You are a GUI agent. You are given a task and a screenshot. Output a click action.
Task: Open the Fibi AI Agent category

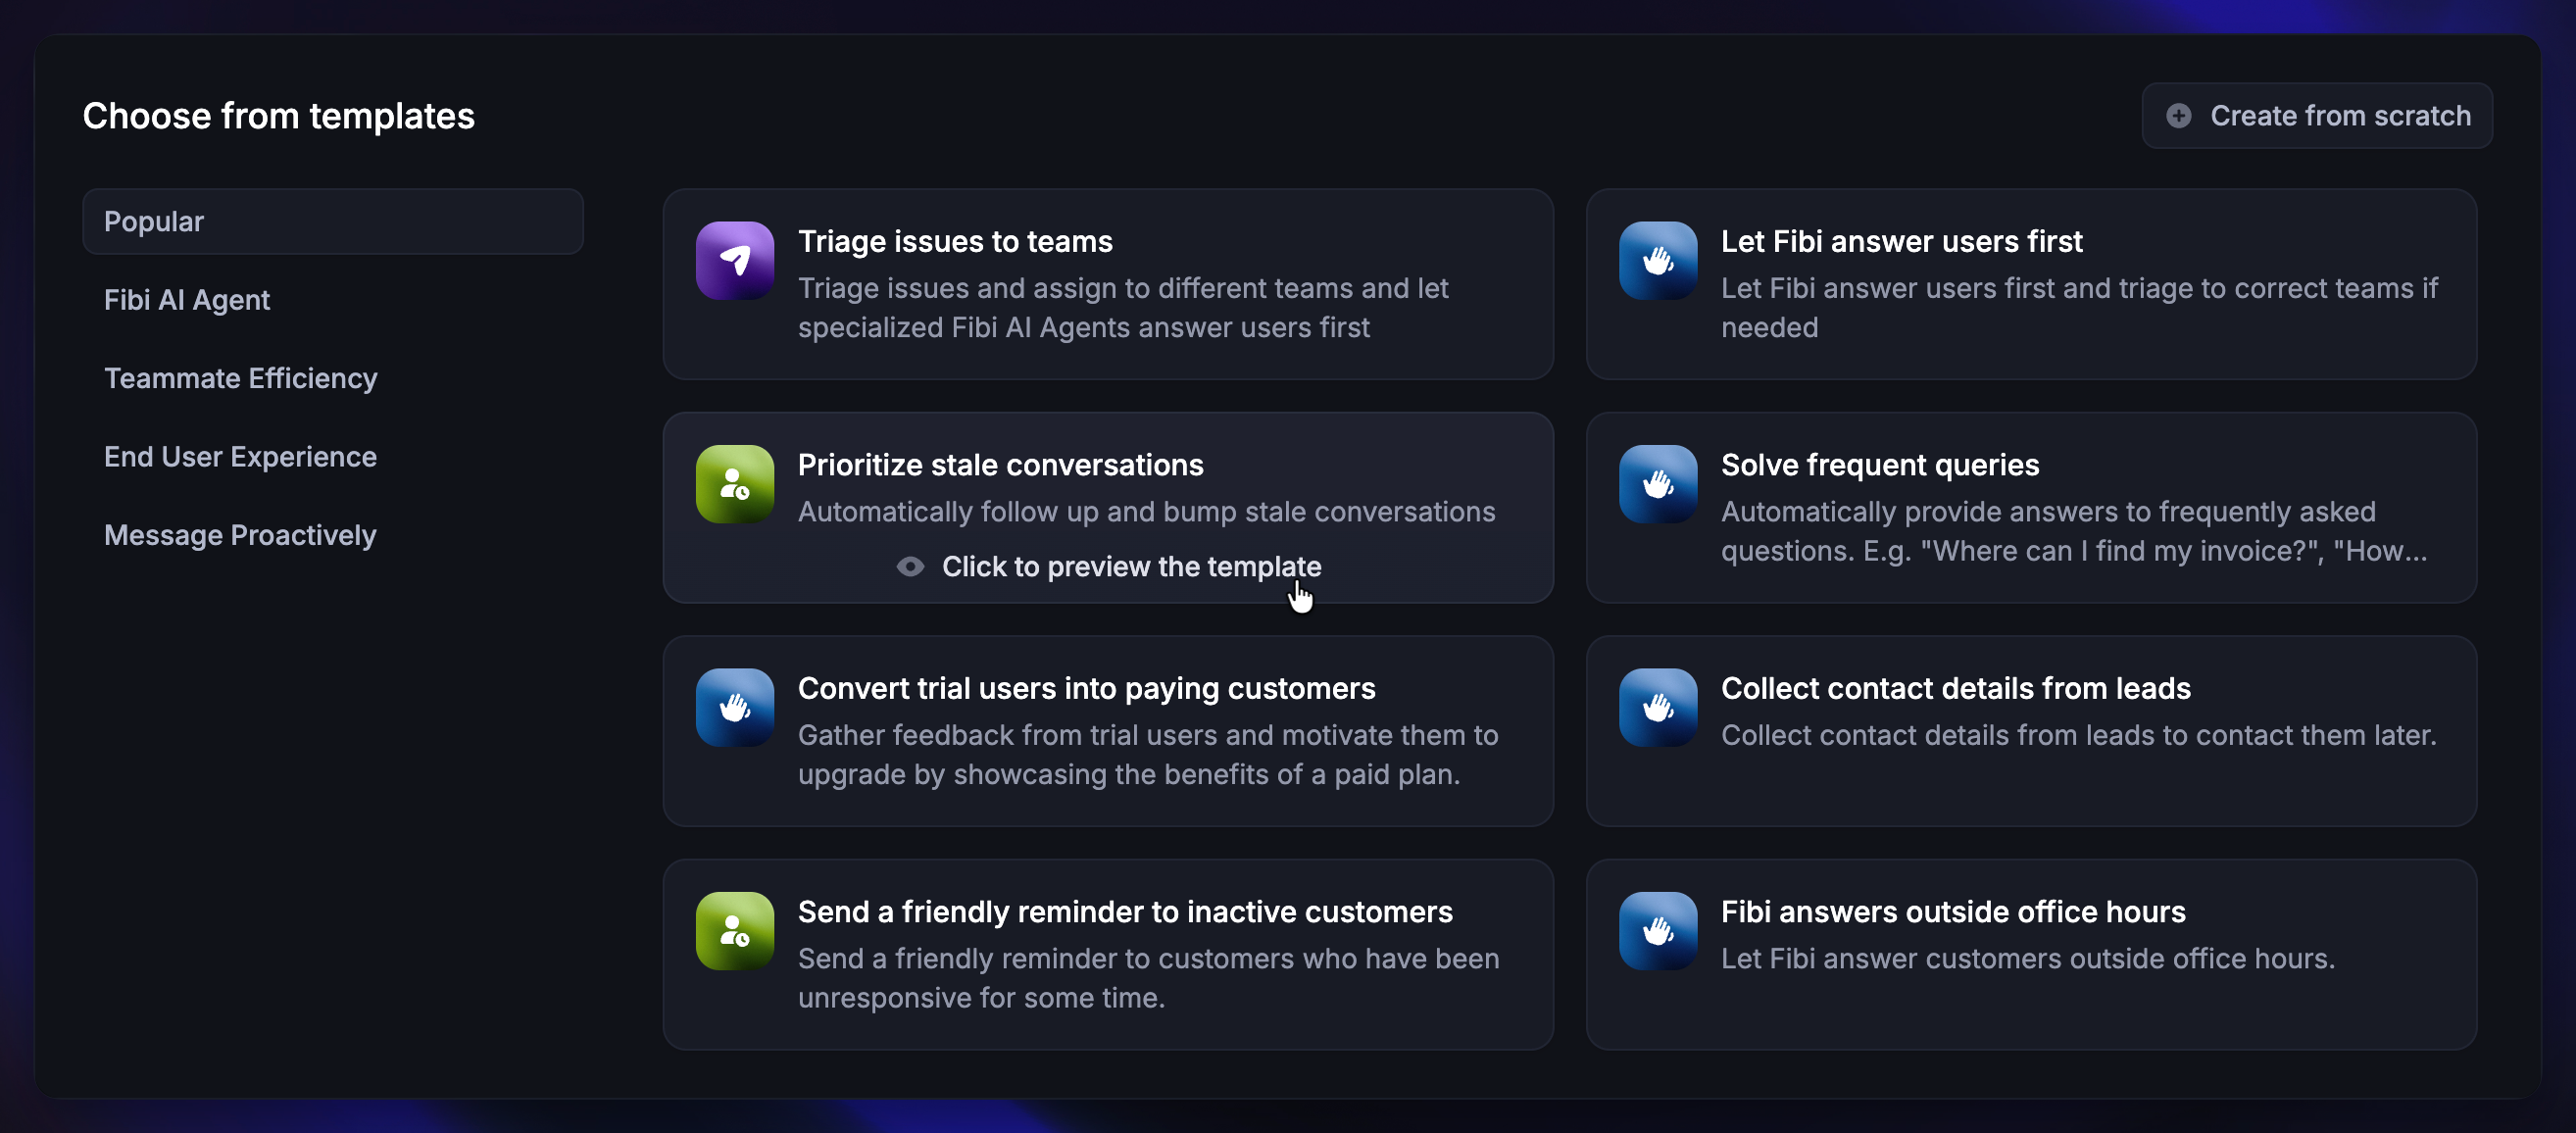point(187,300)
